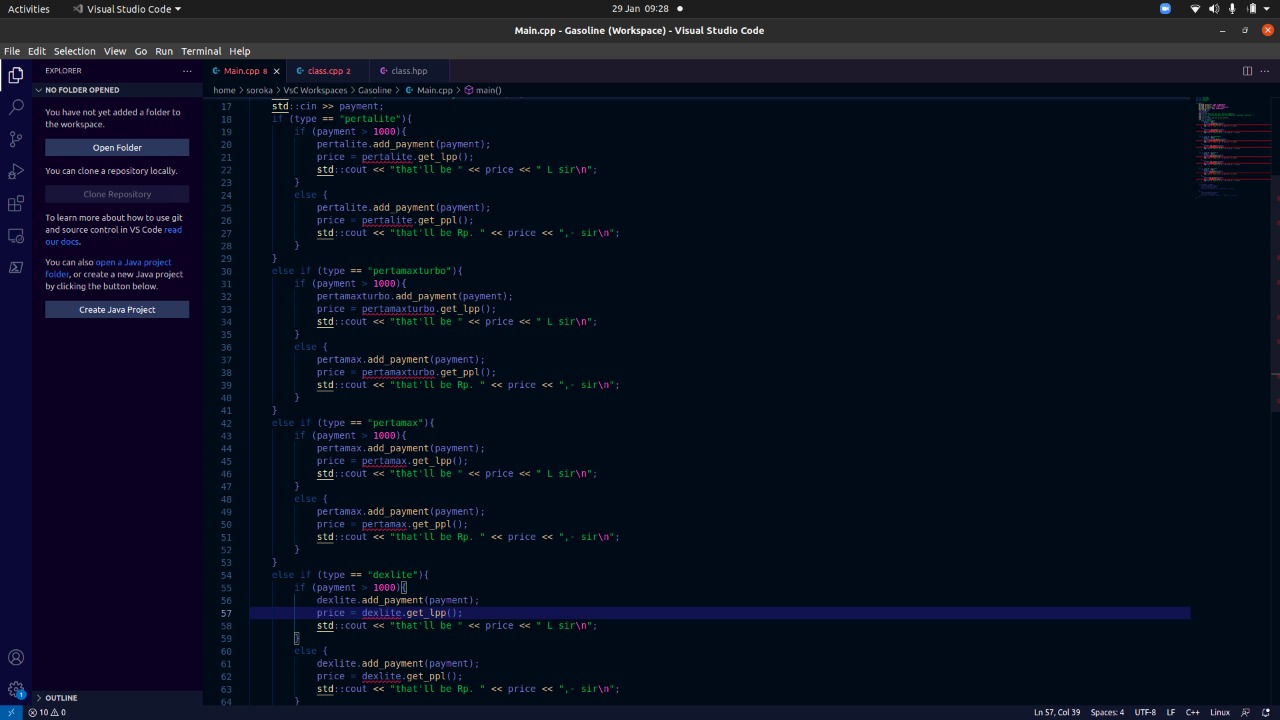The image size is (1280, 720).
Task: Open the Search view in activity bar
Action: [x=16, y=106]
